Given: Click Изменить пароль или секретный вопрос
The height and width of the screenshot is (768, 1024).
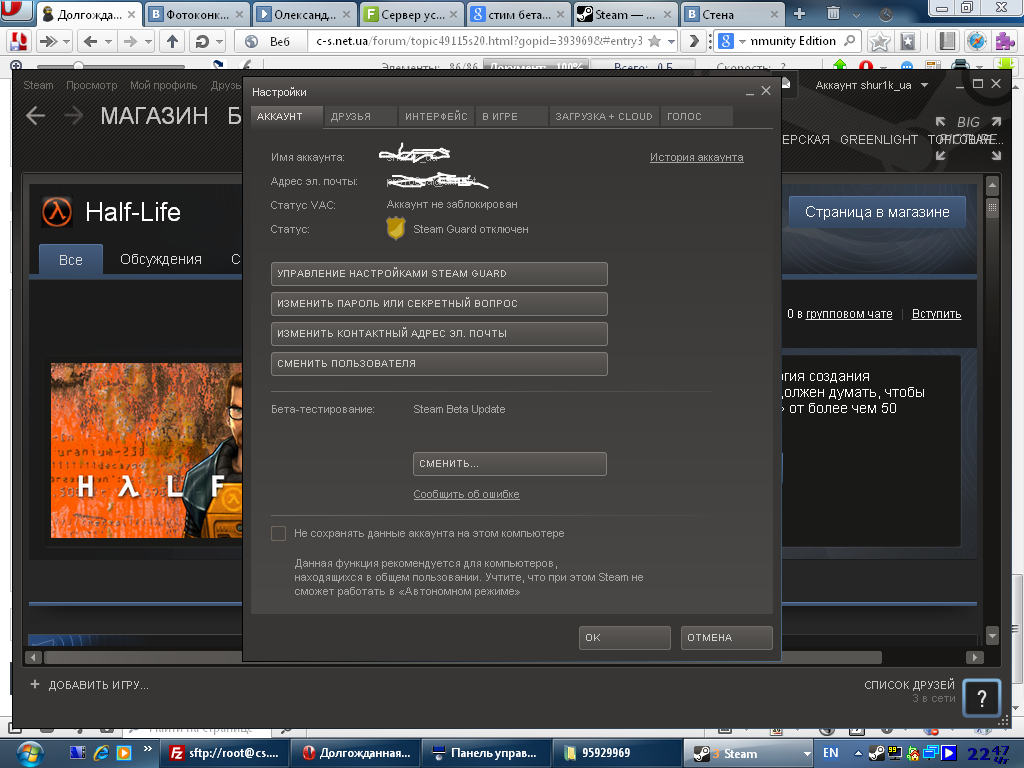Looking at the screenshot, I should pos(439,304).
